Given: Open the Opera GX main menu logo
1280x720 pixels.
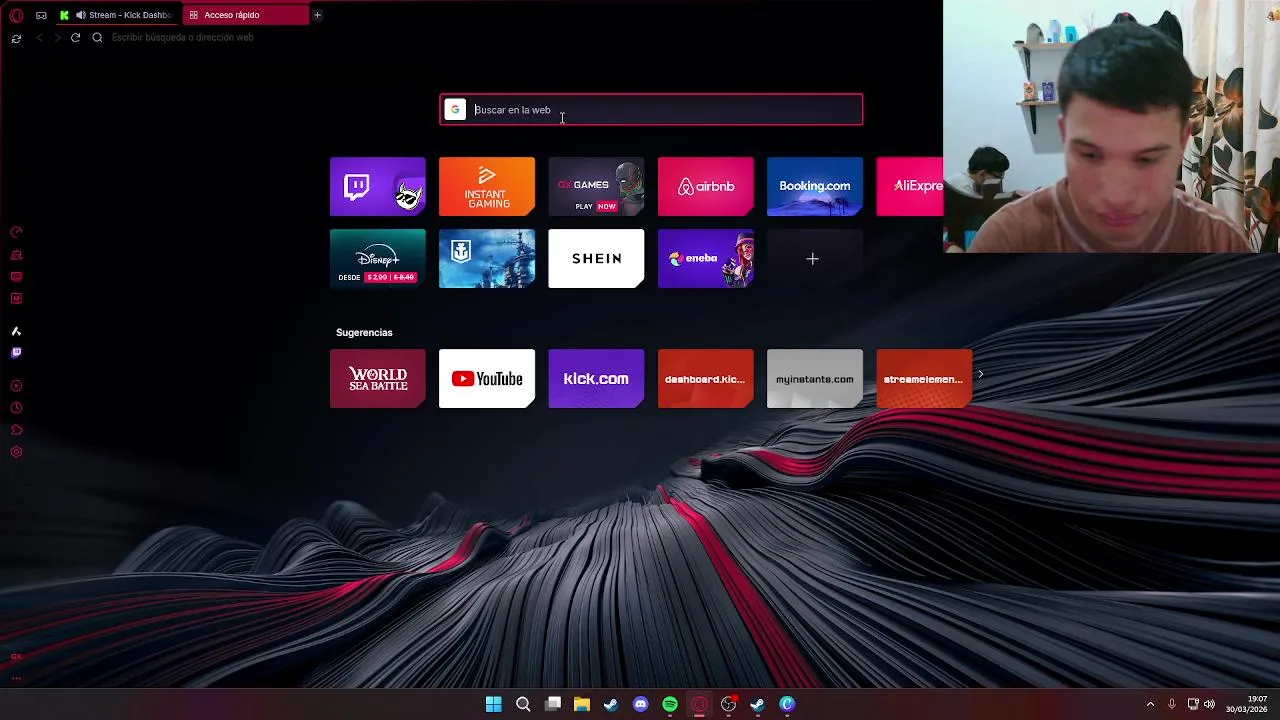Looking at the screenshot, I should click(16, 15).
